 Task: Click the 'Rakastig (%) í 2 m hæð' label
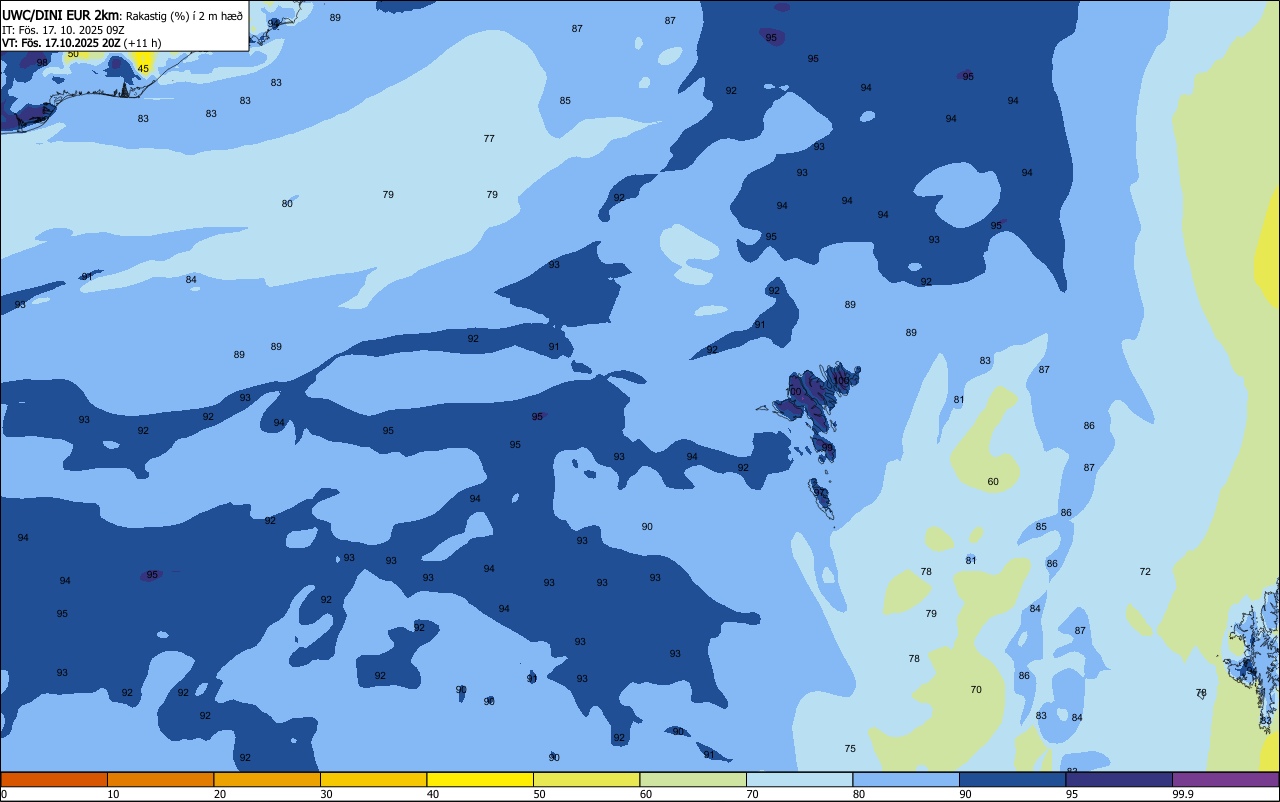[x=184, y=16]
